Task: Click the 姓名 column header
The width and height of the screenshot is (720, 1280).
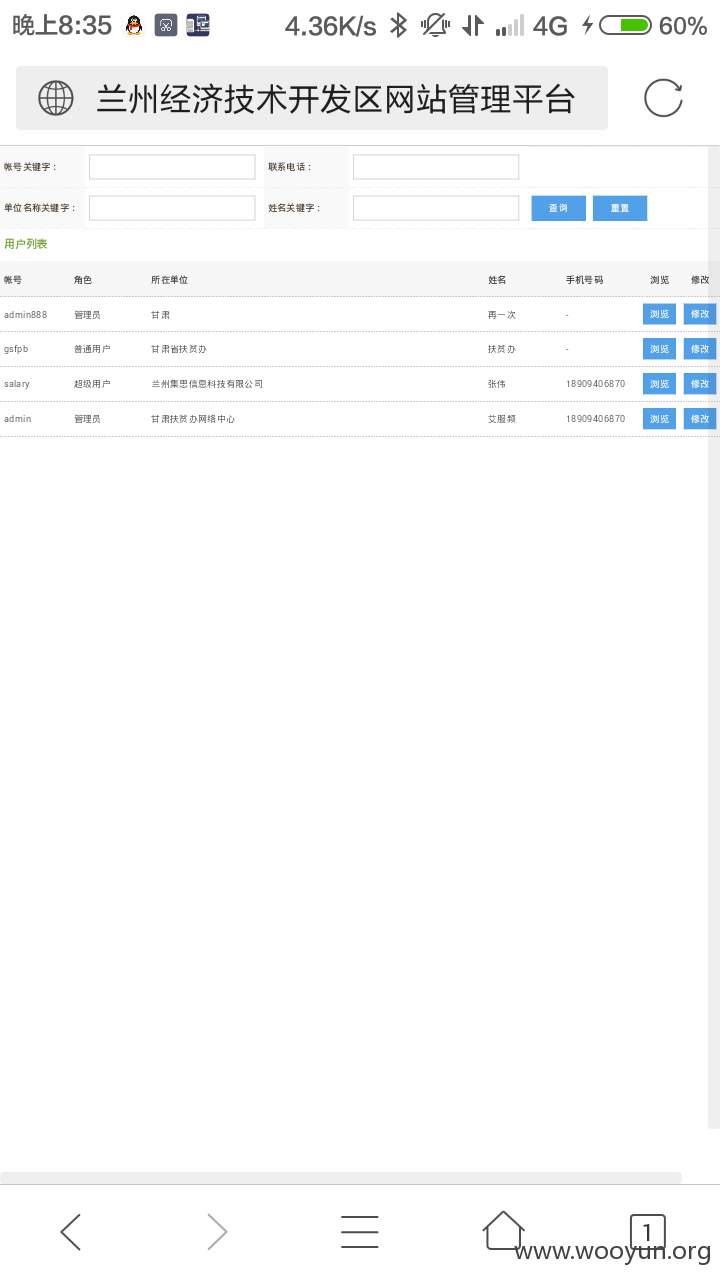Action: point(497,280)
